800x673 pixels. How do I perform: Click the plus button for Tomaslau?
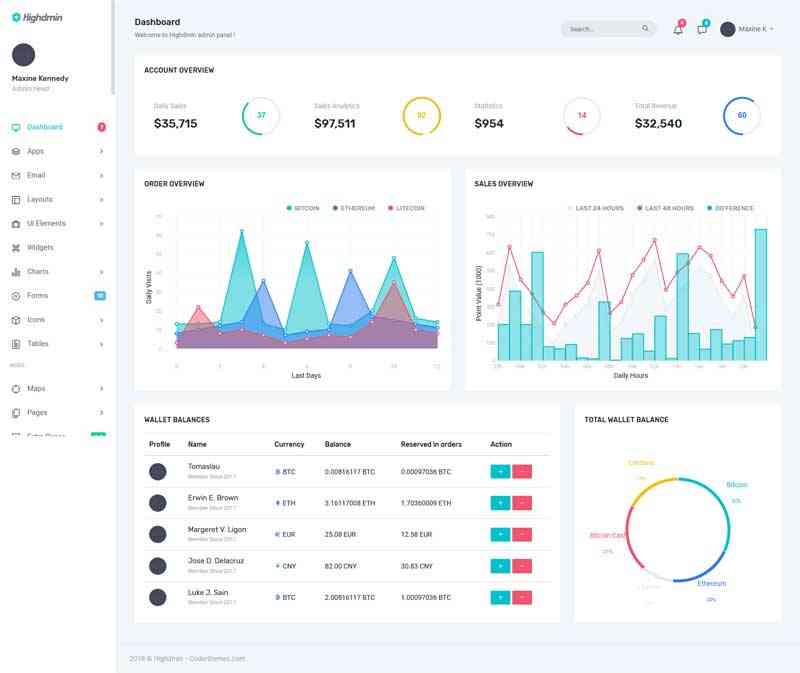coord(500,471)
